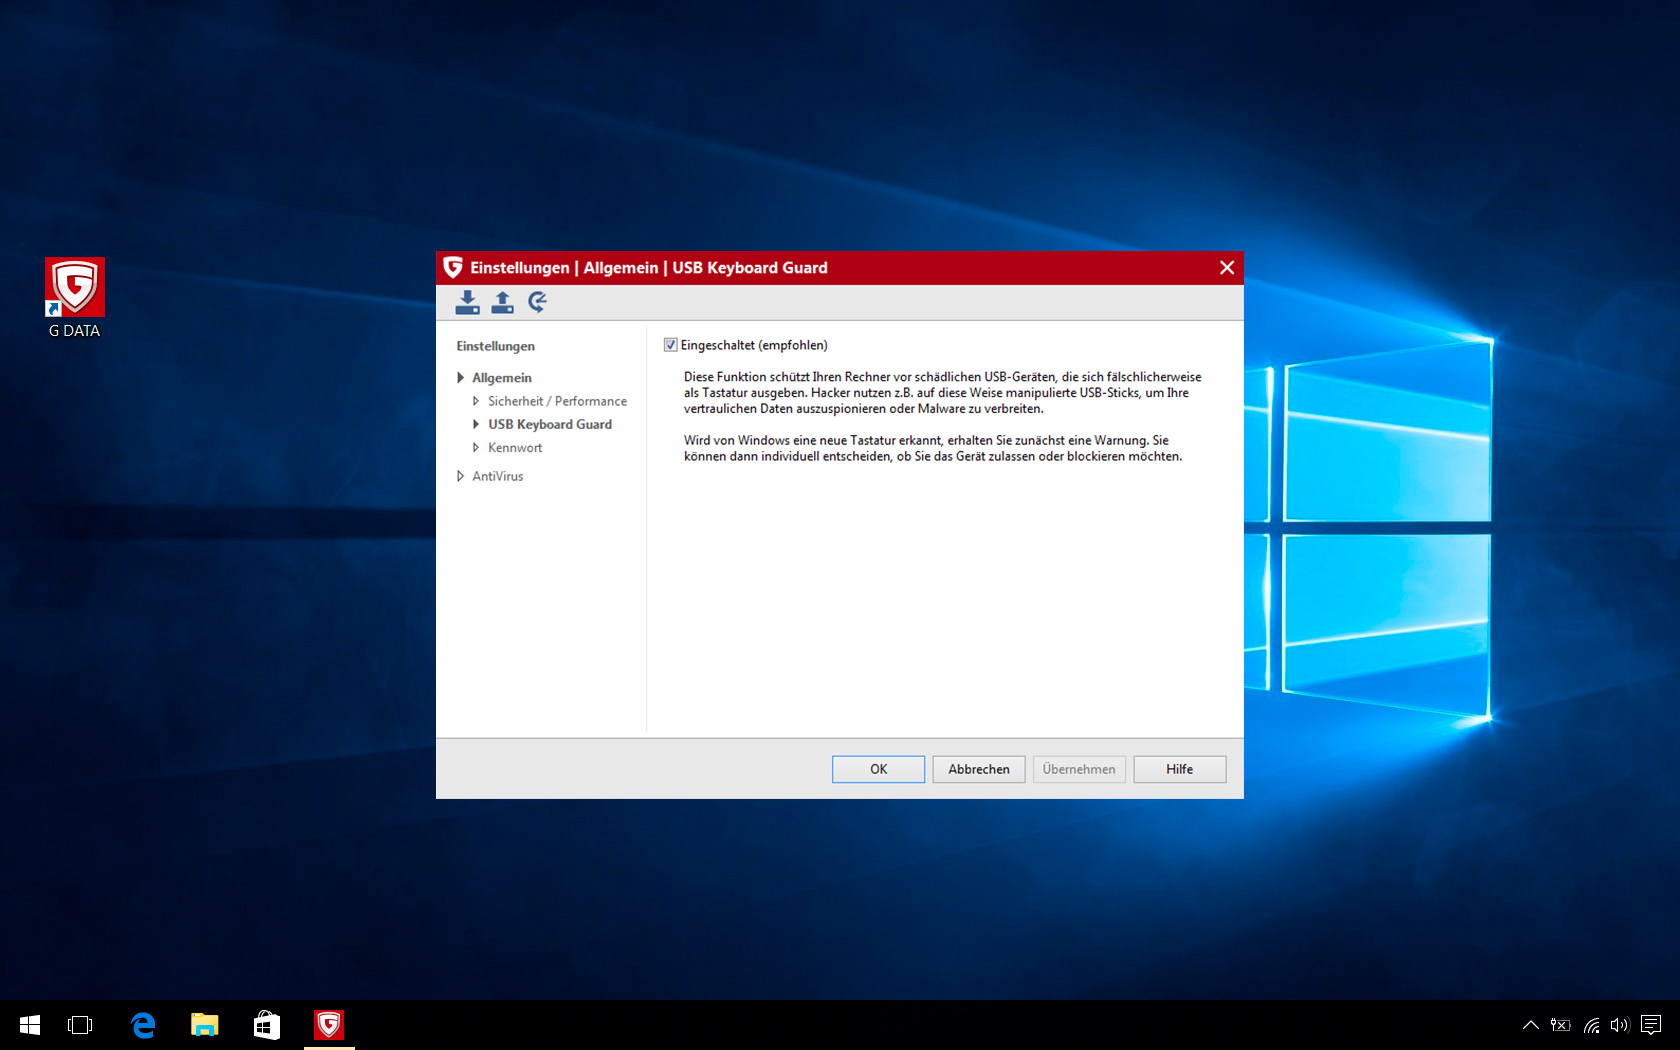Screen dimensions: 1680x1050
Task: Confirm the dialog with OK
Action: pos(878,769)
